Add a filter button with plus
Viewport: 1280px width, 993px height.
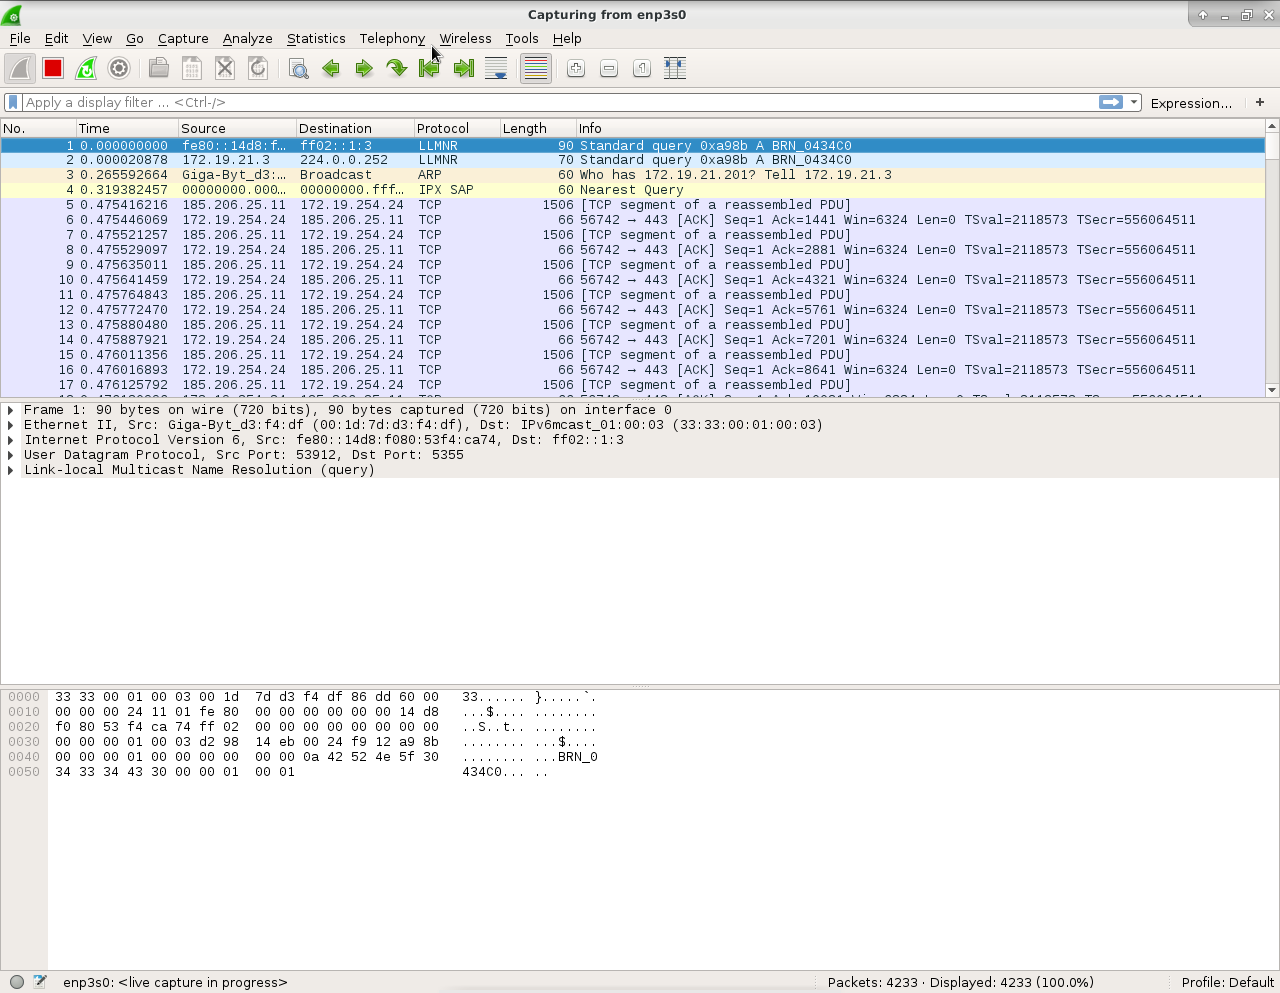point(1260,102)
